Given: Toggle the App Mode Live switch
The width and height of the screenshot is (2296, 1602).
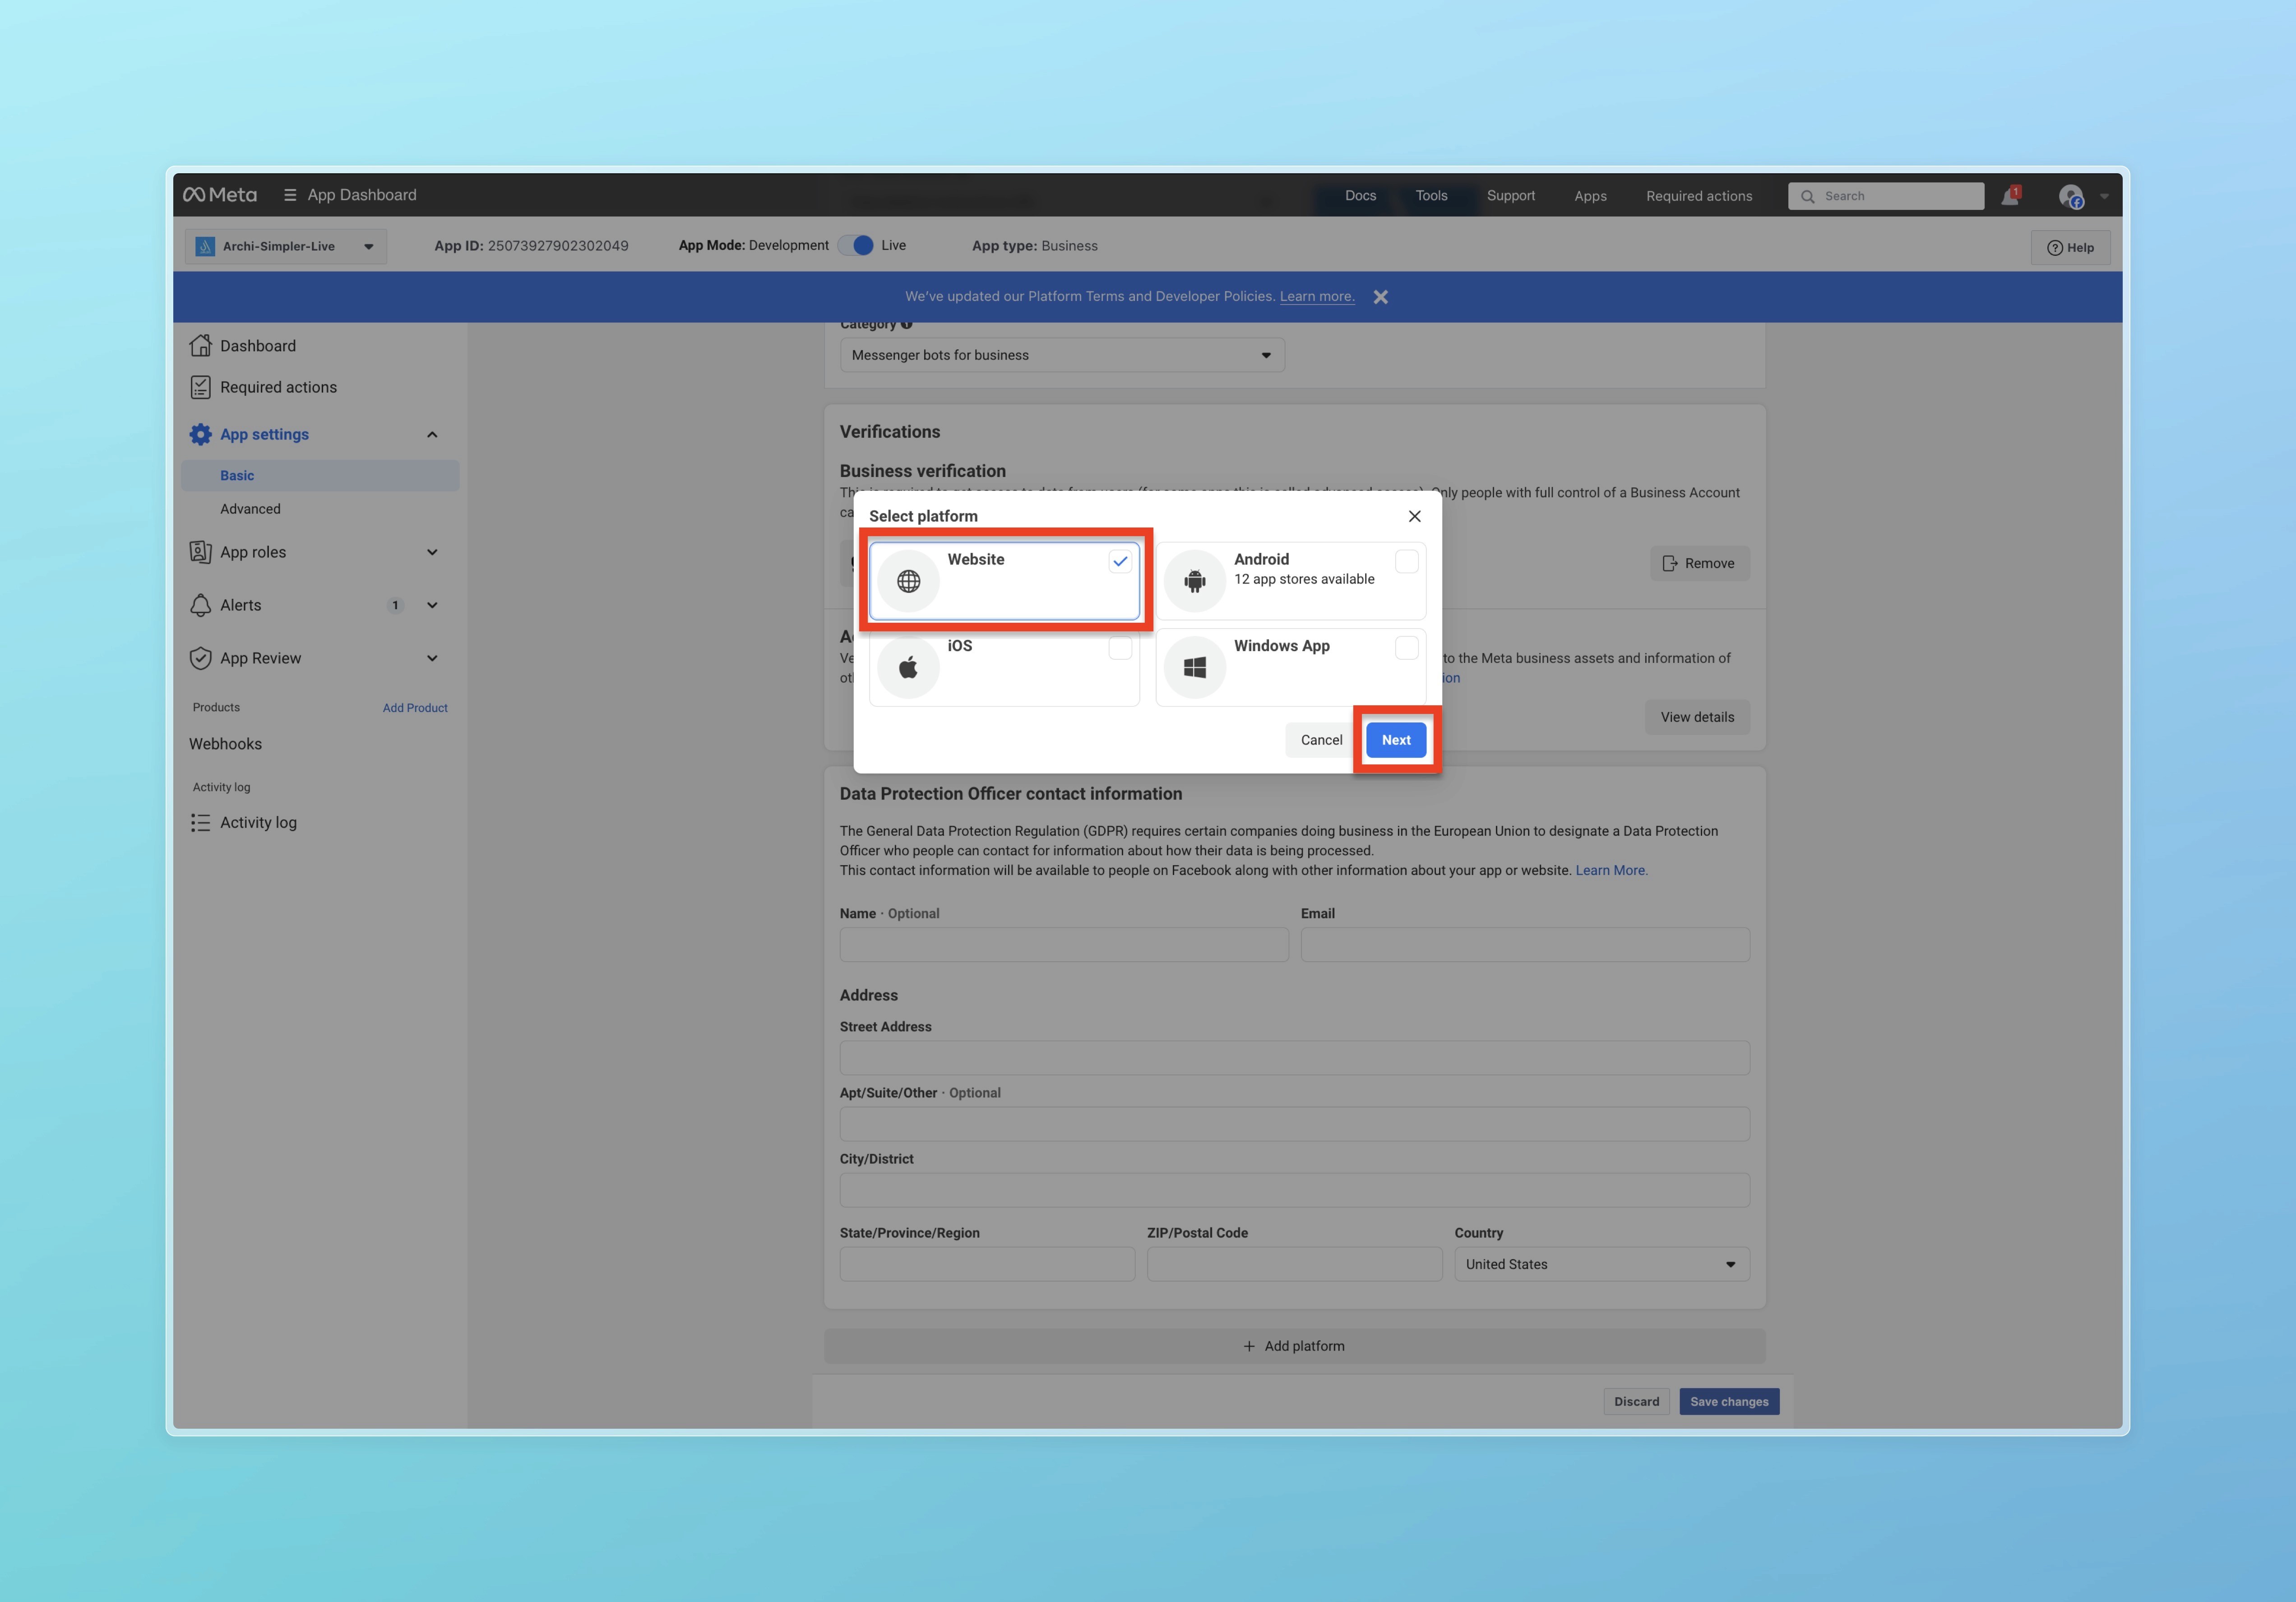Looking at the screenshot, I should [x=856, y=246].
